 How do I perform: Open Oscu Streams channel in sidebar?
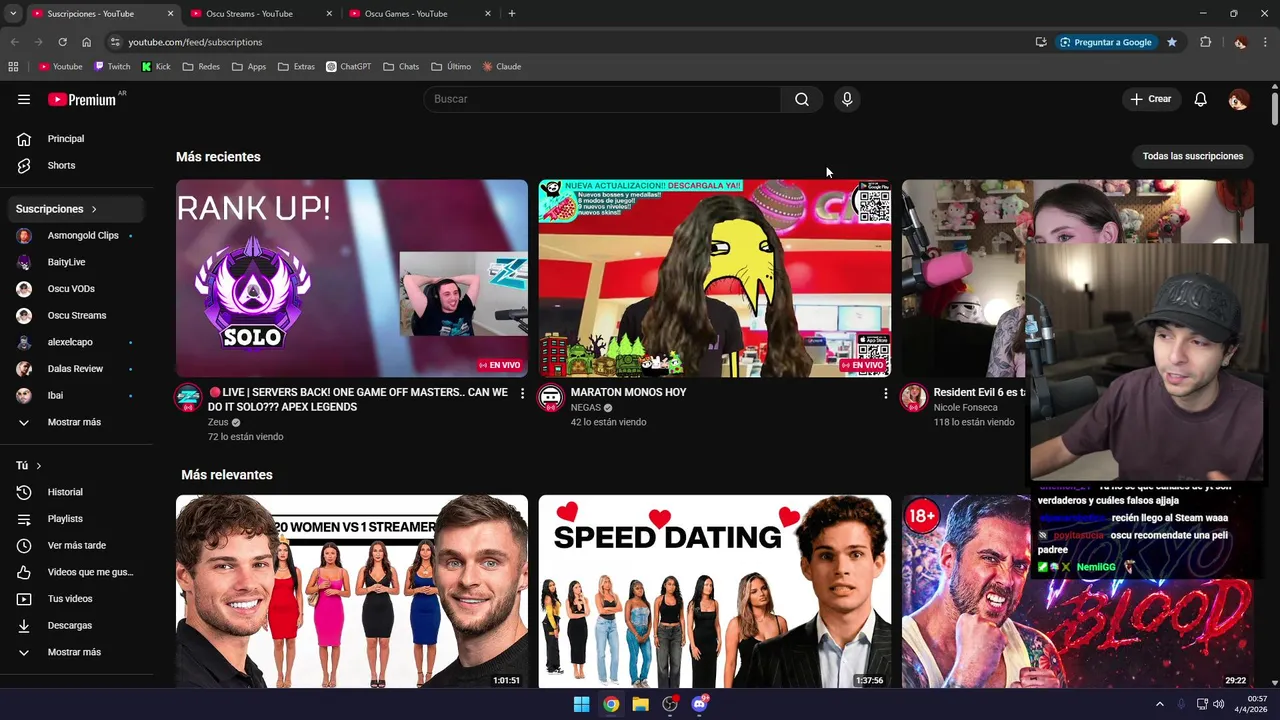pyautogui.click(x=76, y=315)
